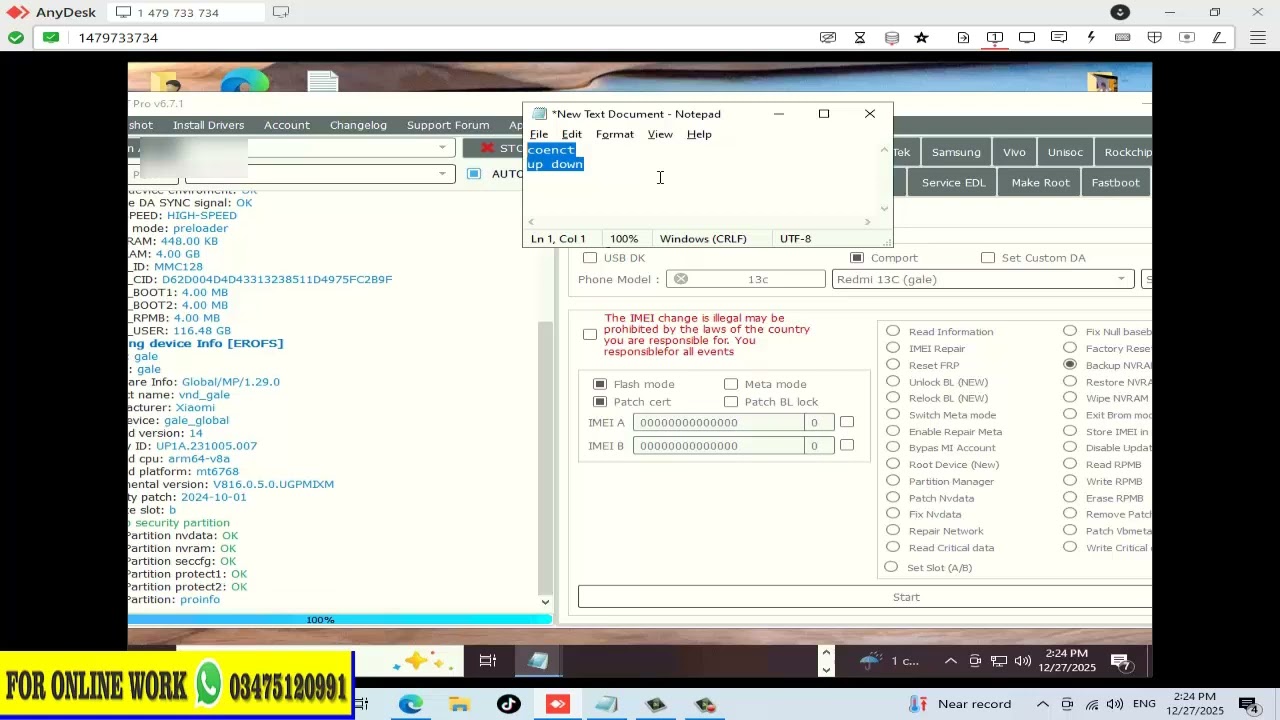Switch to the Samsung tab
Image resolution: width=1280 pixels, height=720 pixels.
click(956, 152)
